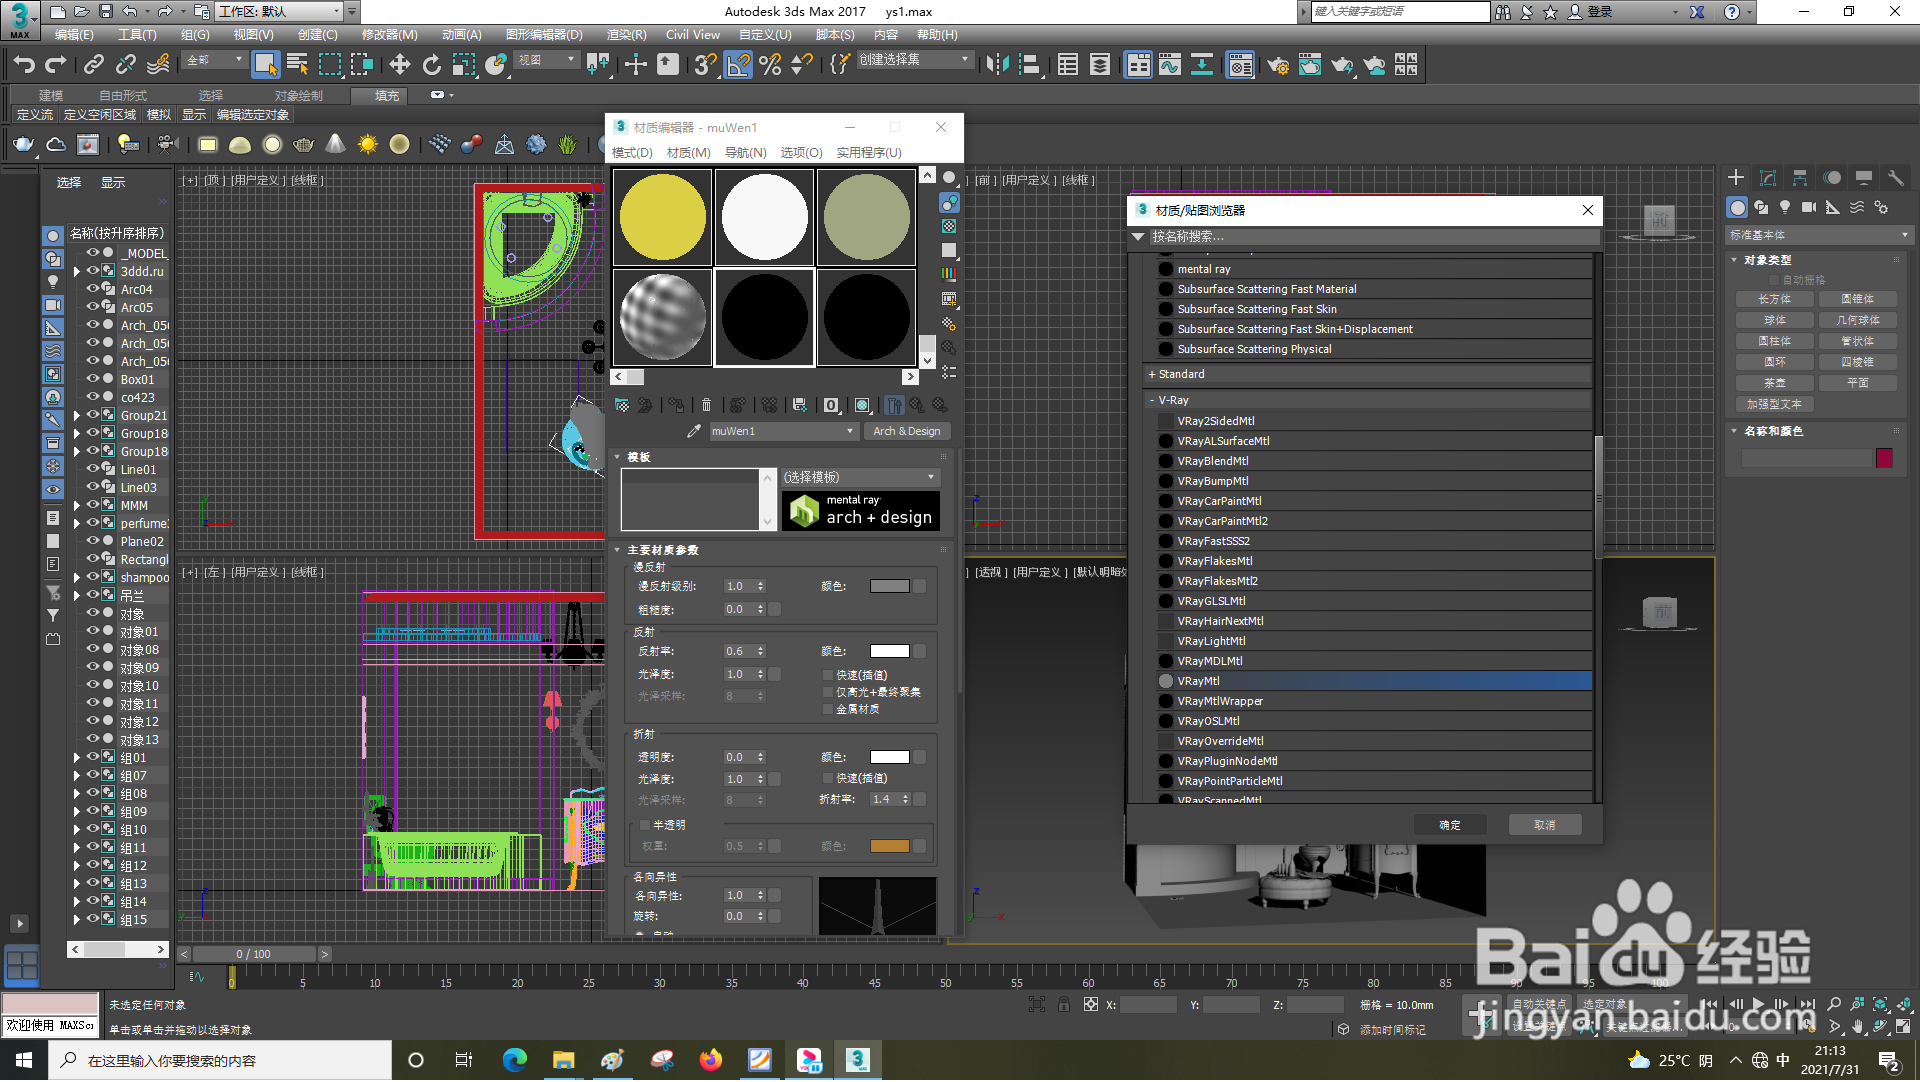Select the Move transform tool
The width and height of the screenshot is (1920, 1082).
[x=399, y=65]
